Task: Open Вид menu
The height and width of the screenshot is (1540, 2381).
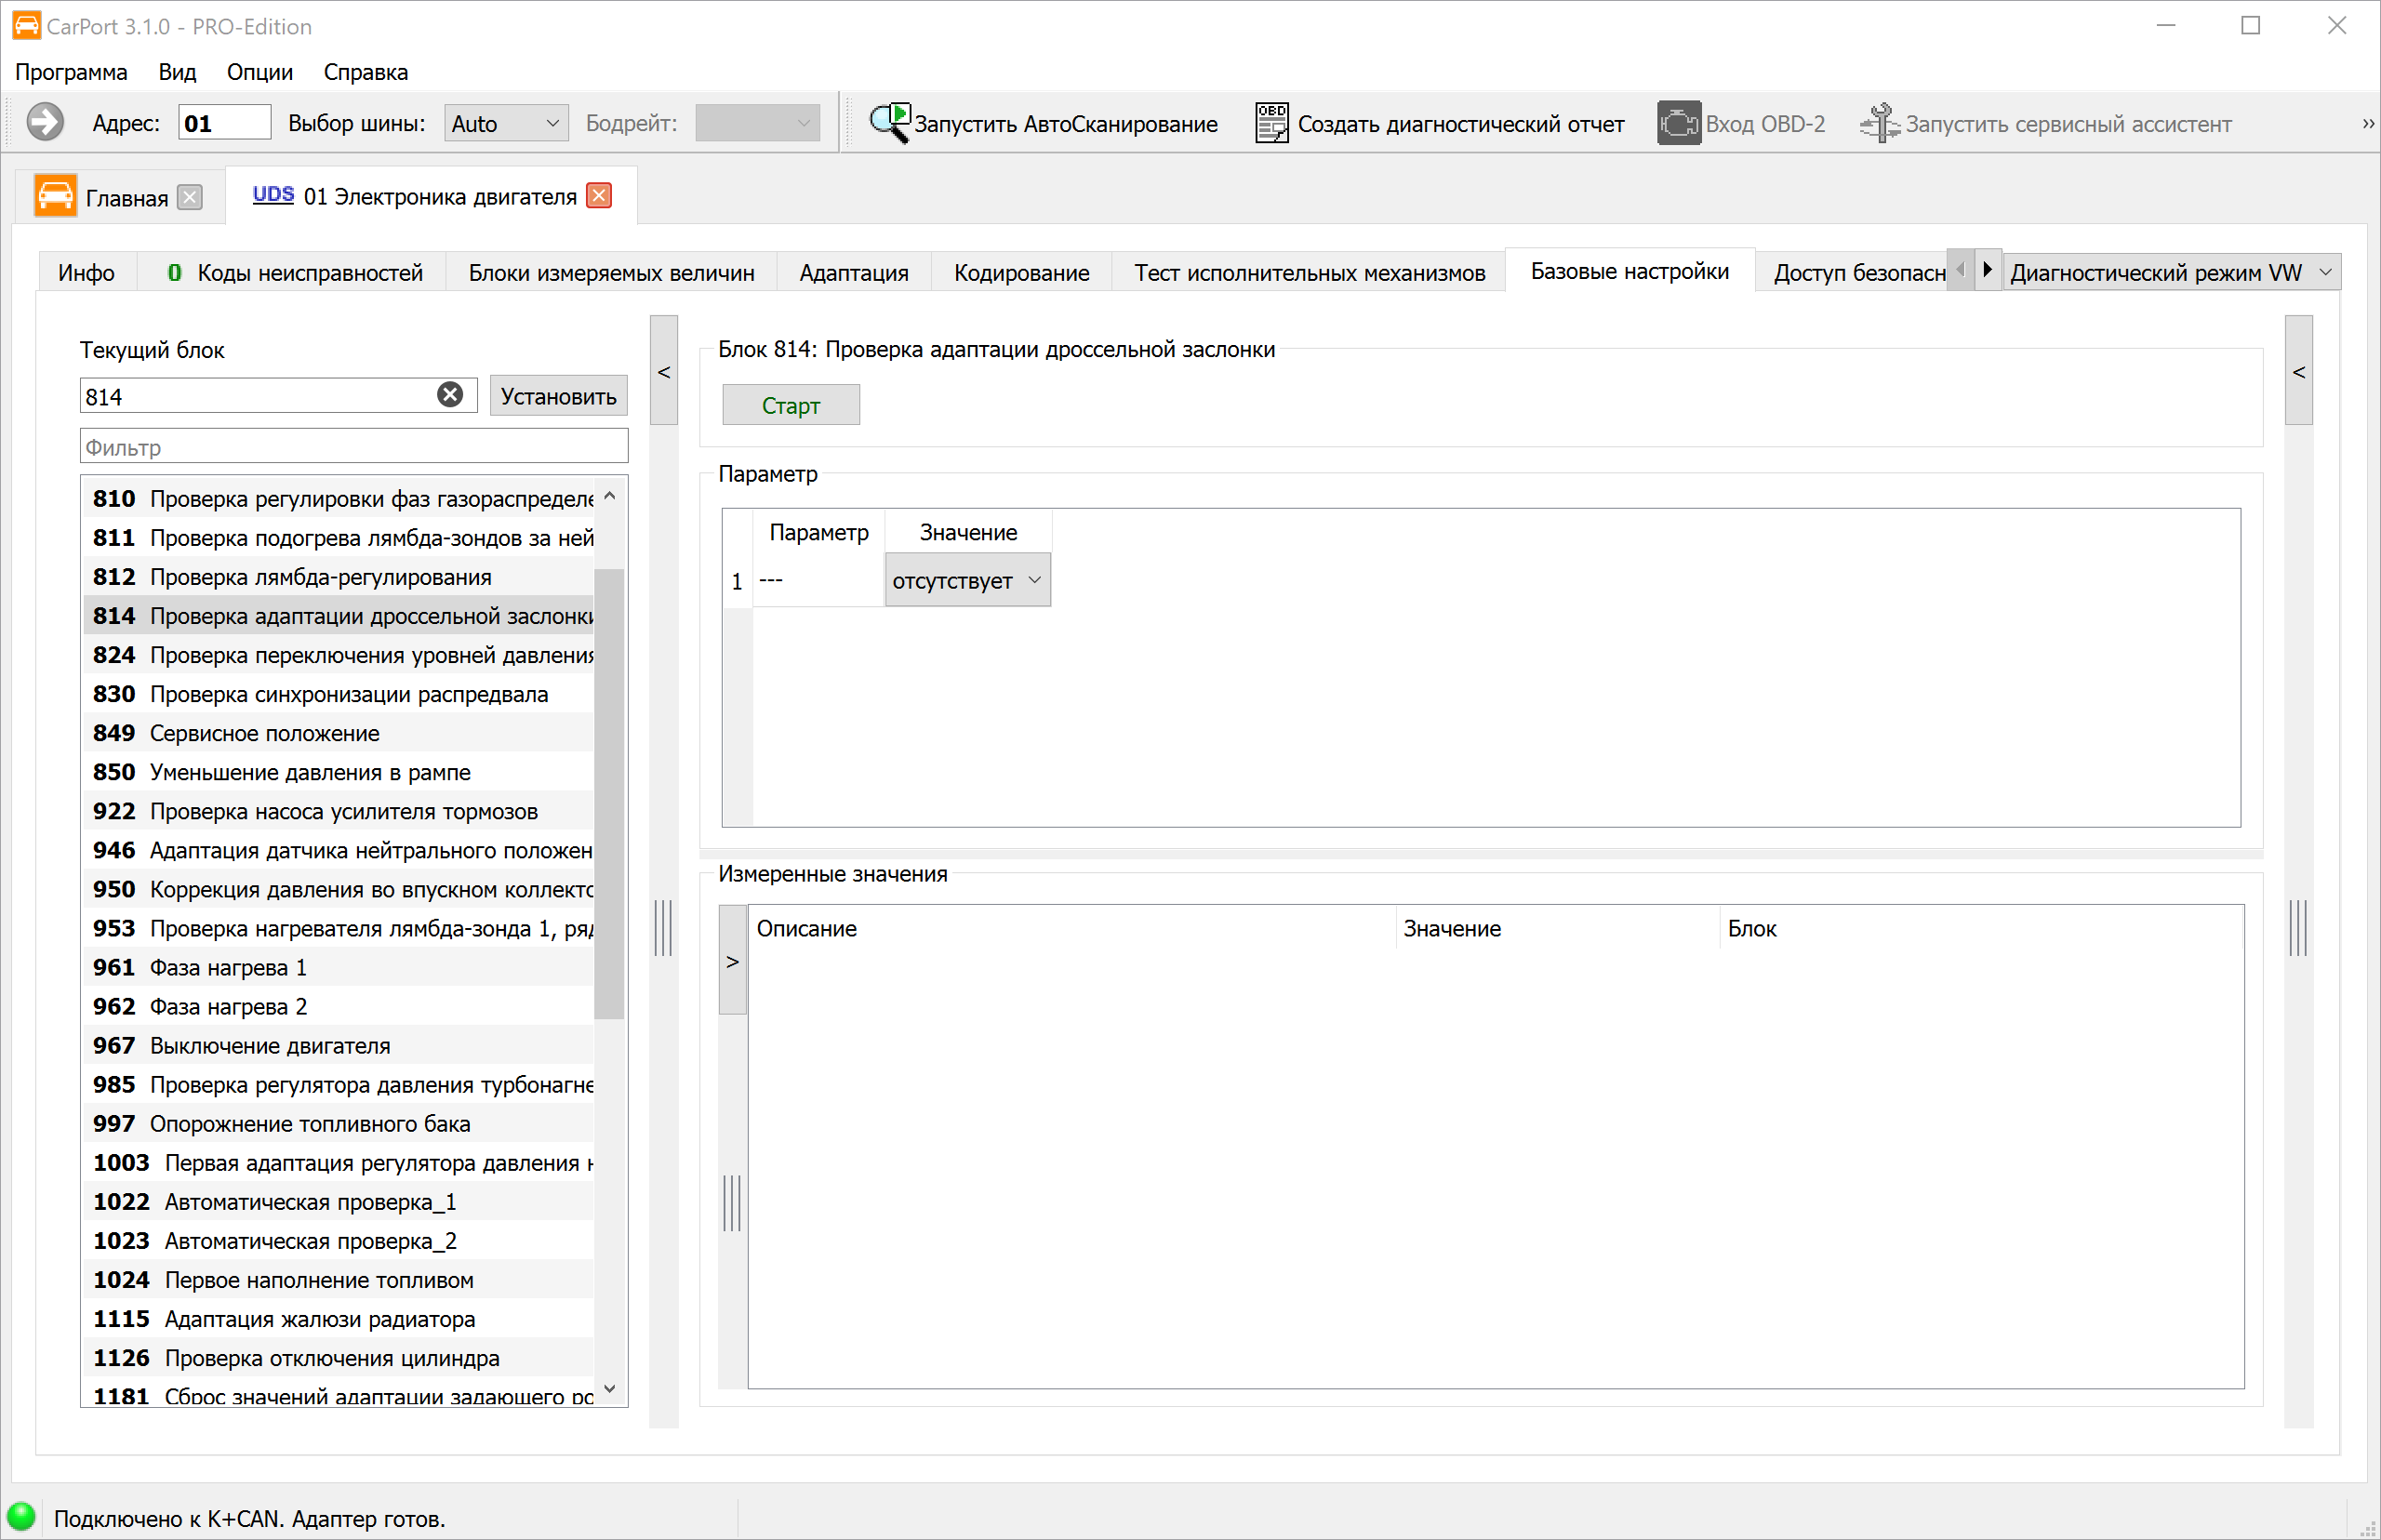Action: point(177,72)
